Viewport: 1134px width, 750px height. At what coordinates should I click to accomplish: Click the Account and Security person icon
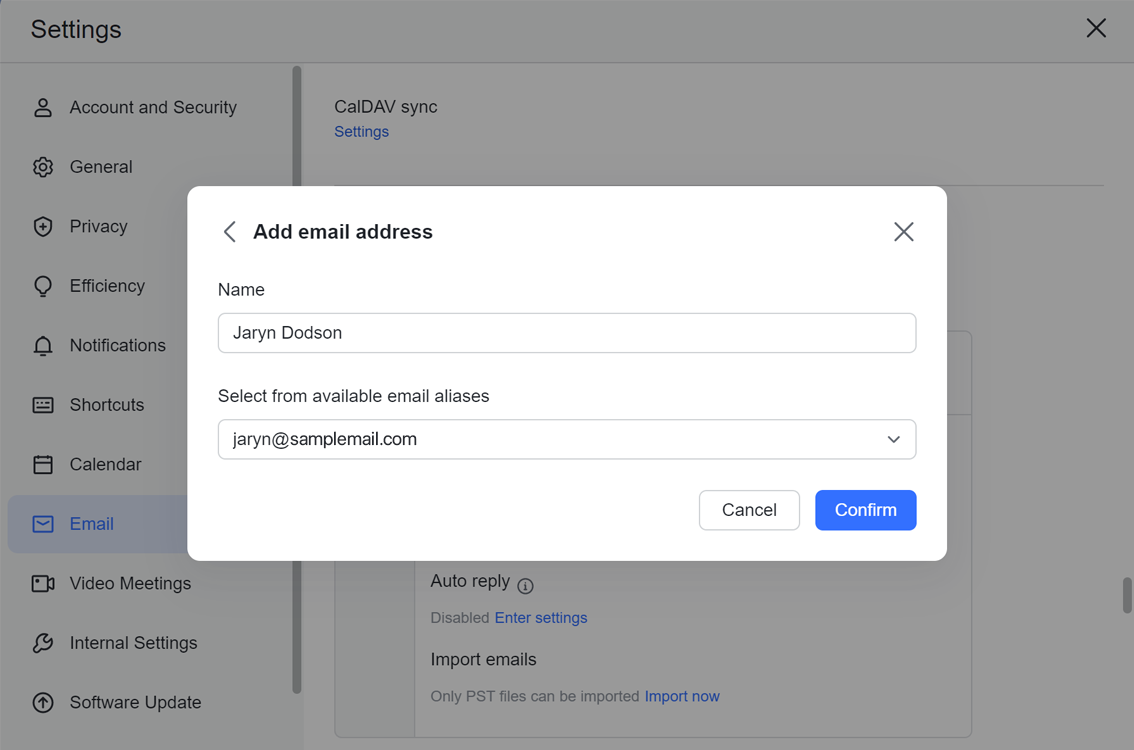tap(43, 107)
